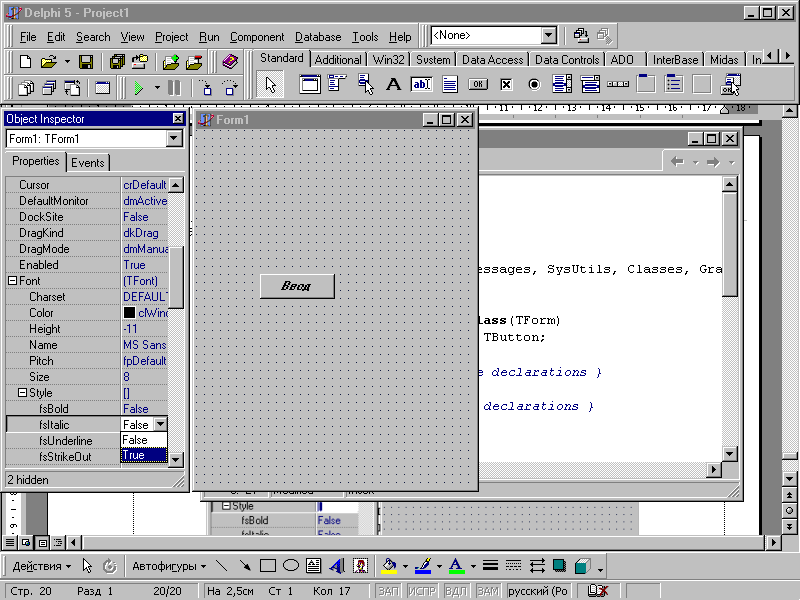Click the View Form icon
800x600 pixels.
[49, 88]
